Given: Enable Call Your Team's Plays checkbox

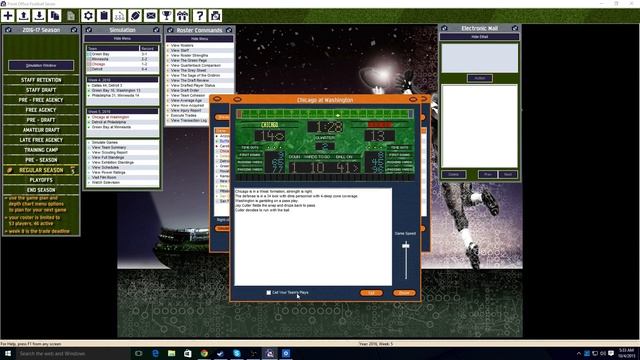Looking at the screenshot, I should tap(269, 293).
